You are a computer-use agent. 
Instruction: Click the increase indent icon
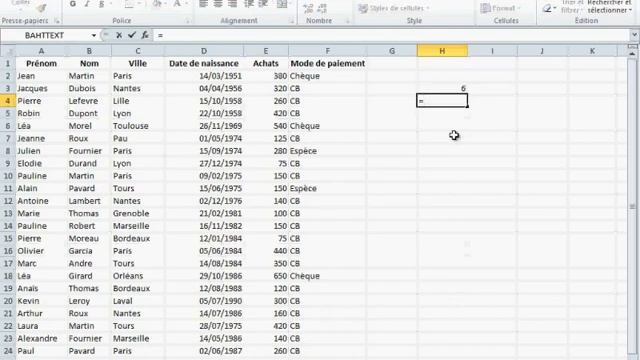click(263, 4)
